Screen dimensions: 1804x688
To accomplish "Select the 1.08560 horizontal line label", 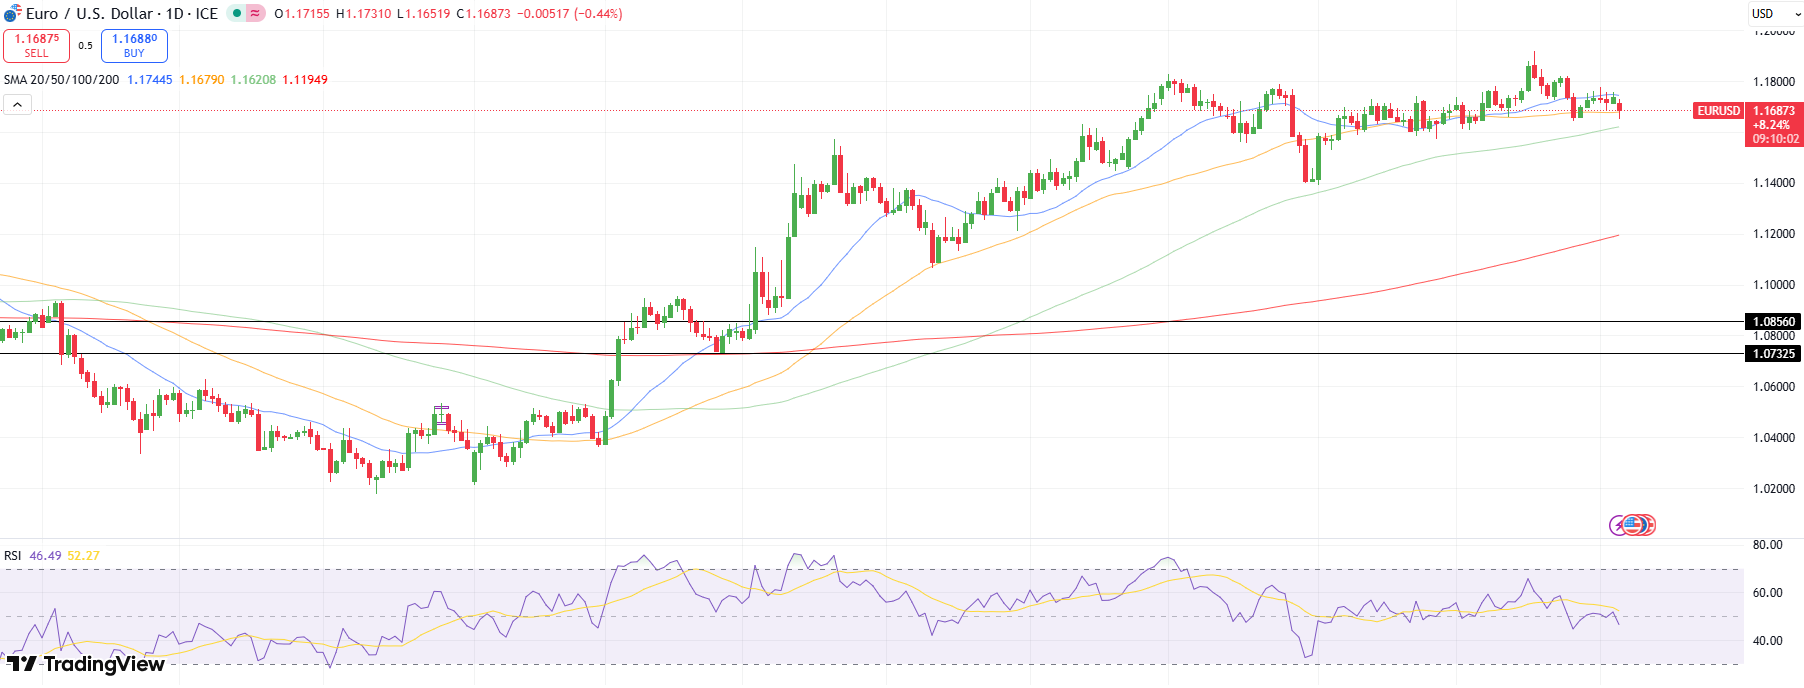I will coord(1773,322).
